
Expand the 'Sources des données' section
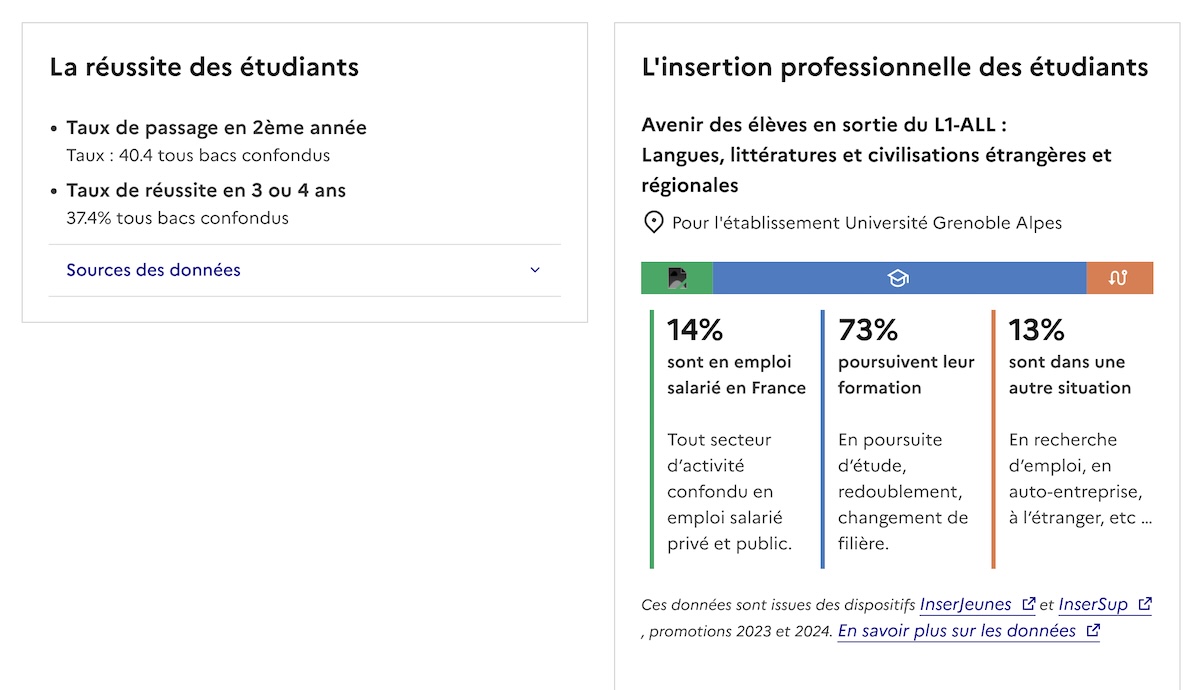pyautogui.click(x=534, y=270)
